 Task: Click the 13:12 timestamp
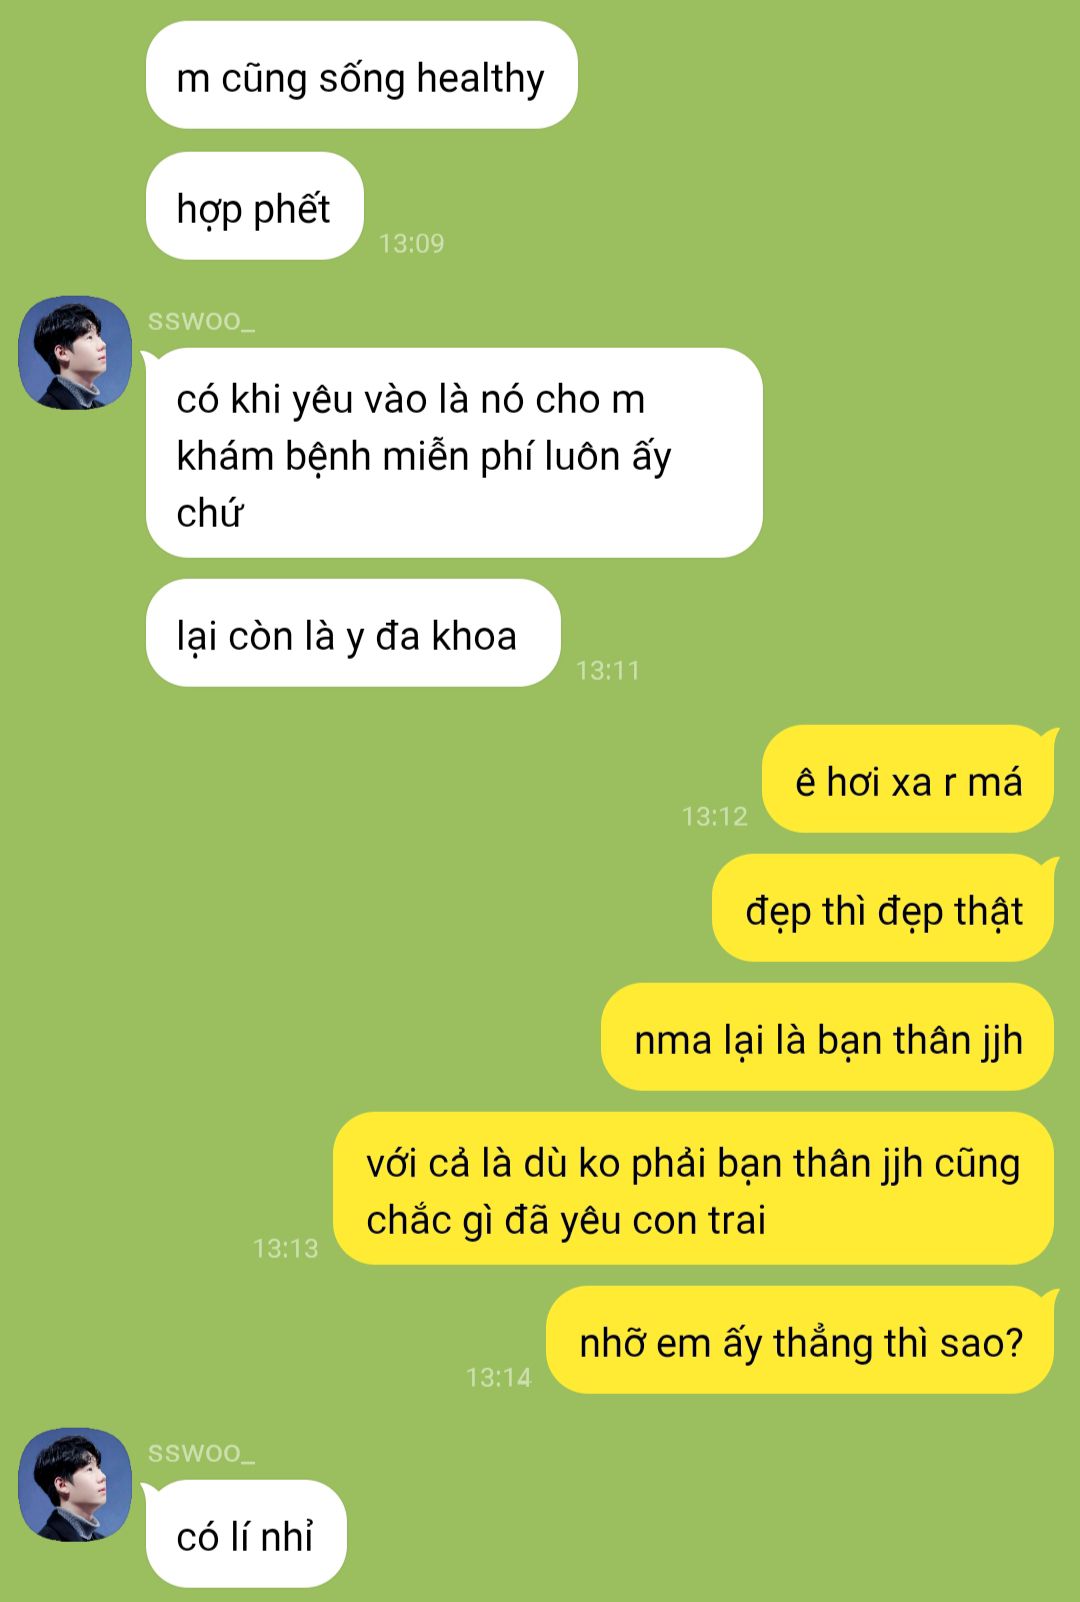click(x=715, y=816)
